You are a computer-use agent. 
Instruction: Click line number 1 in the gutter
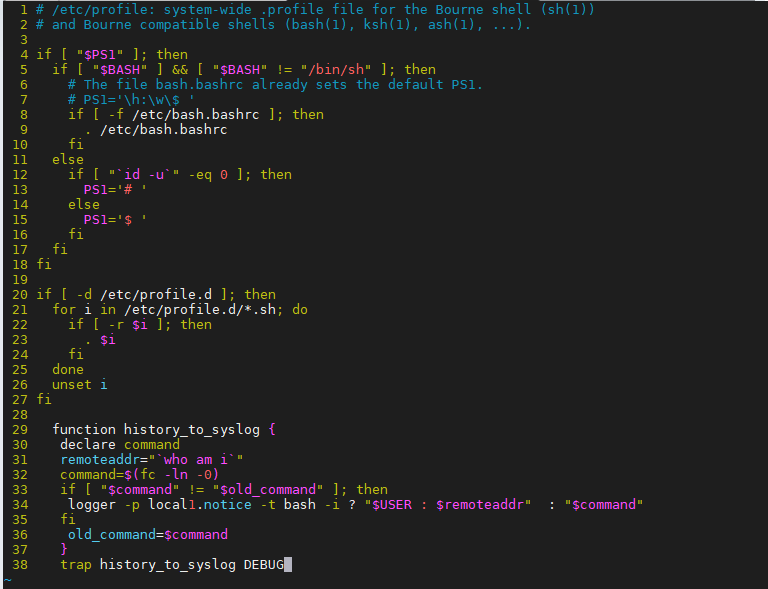pyautogui.click(x=24, y=10)
